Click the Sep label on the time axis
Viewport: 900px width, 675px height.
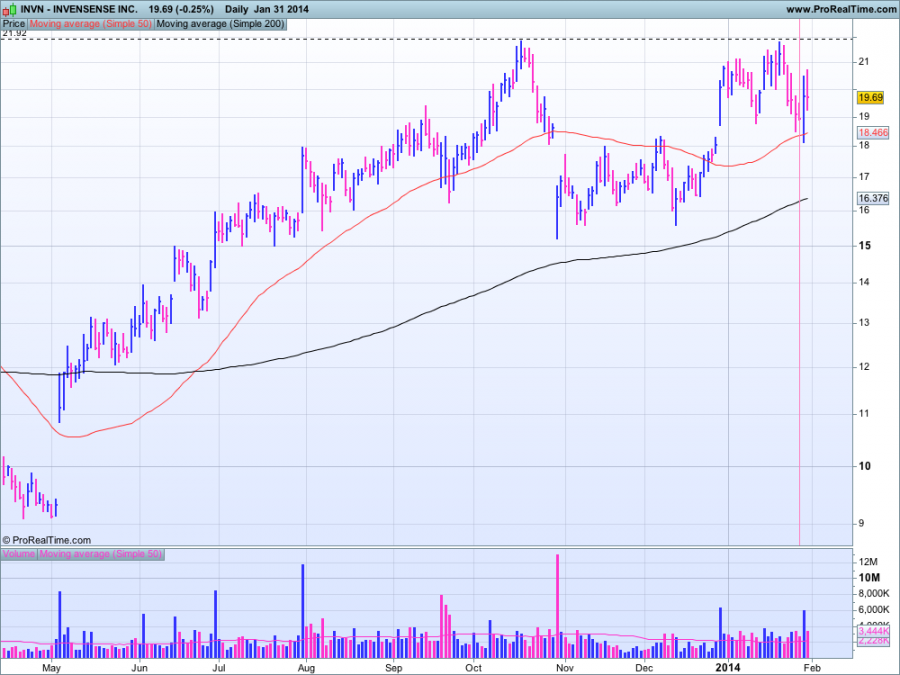[x=394, y=668]
